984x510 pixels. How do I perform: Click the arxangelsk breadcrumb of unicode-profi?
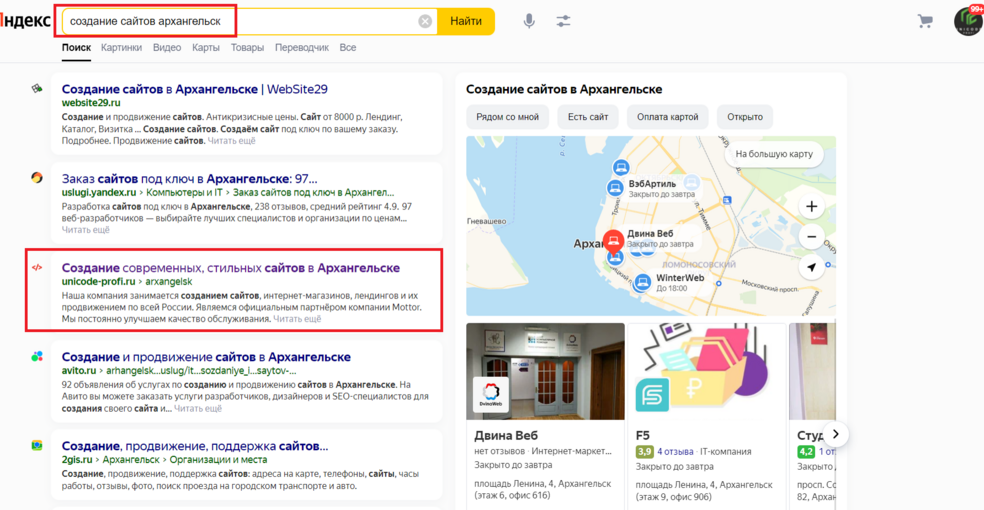[169, 282]
